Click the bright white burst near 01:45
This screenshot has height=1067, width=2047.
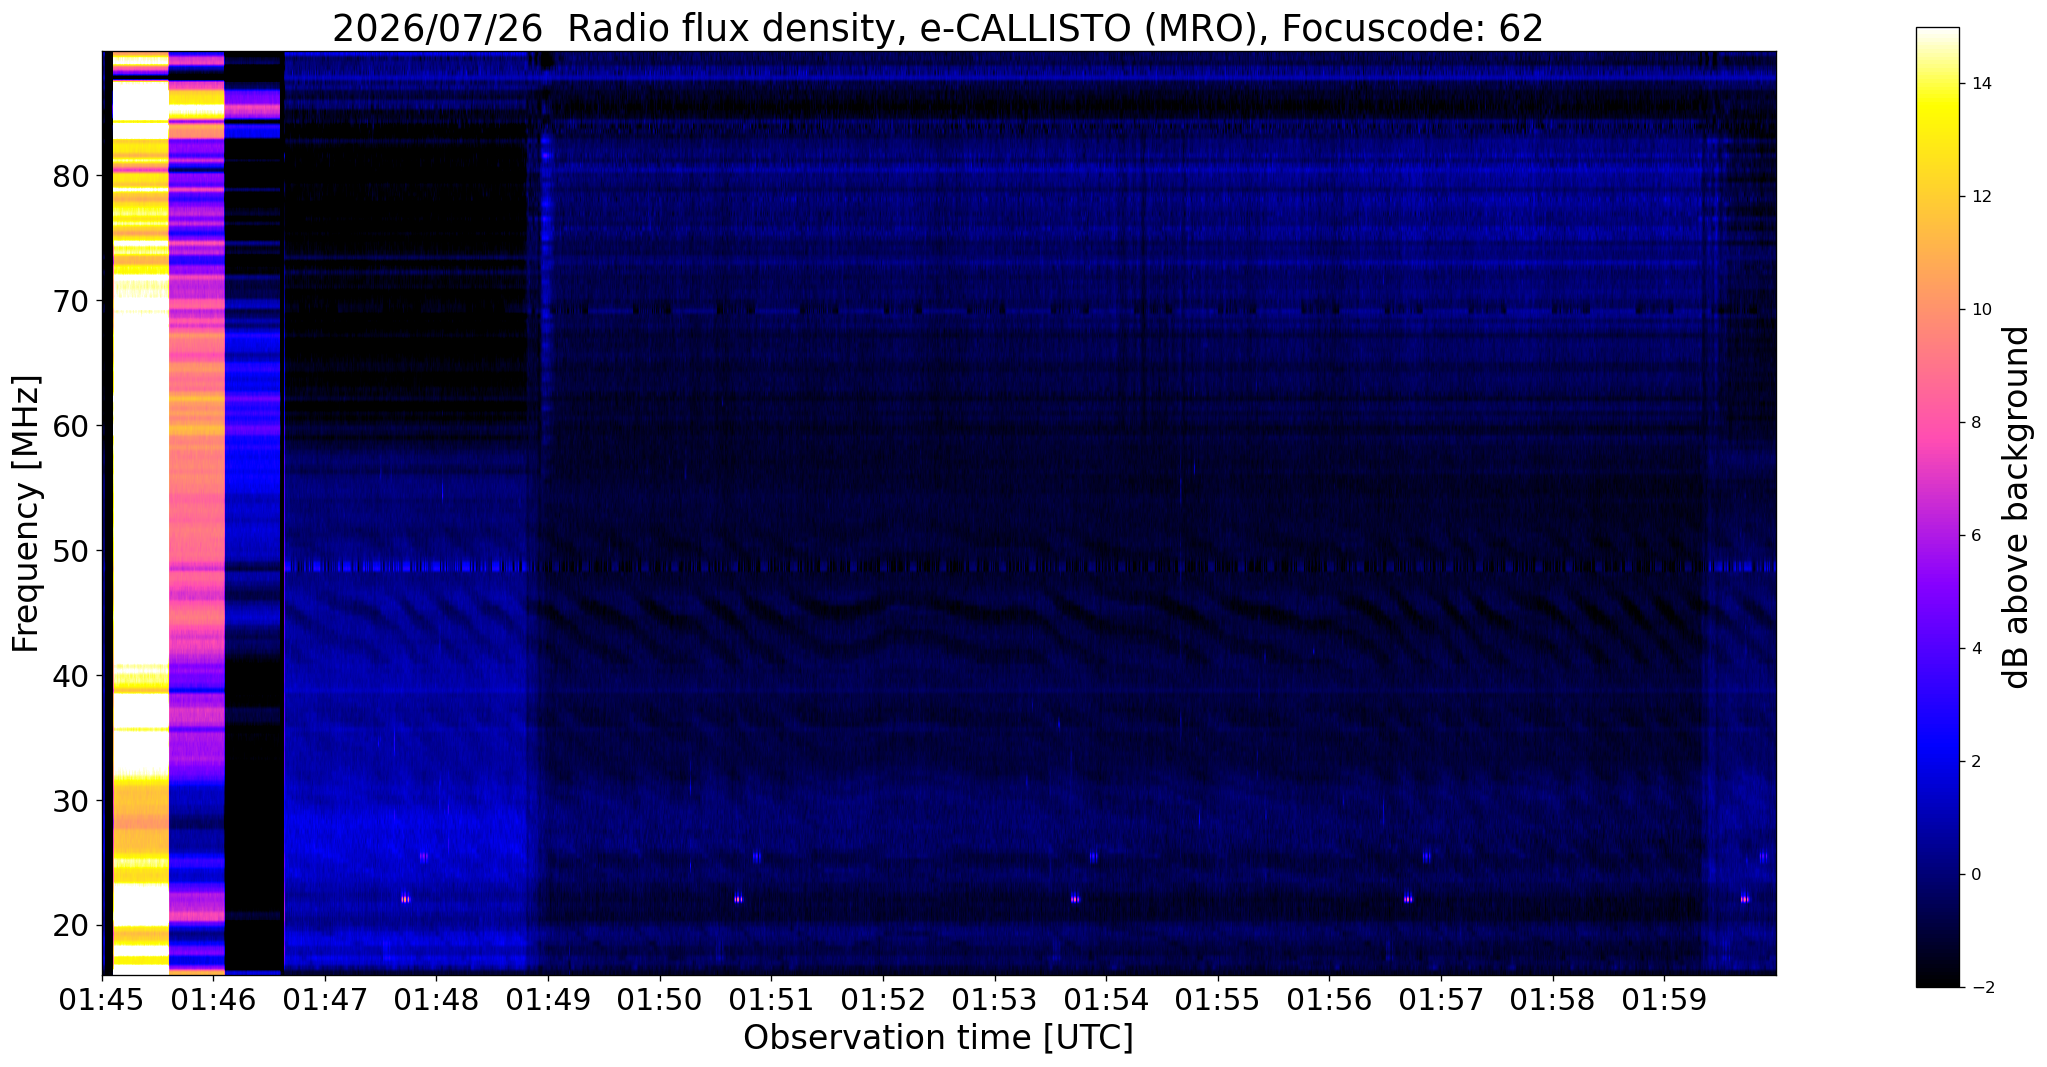[140, 500]
